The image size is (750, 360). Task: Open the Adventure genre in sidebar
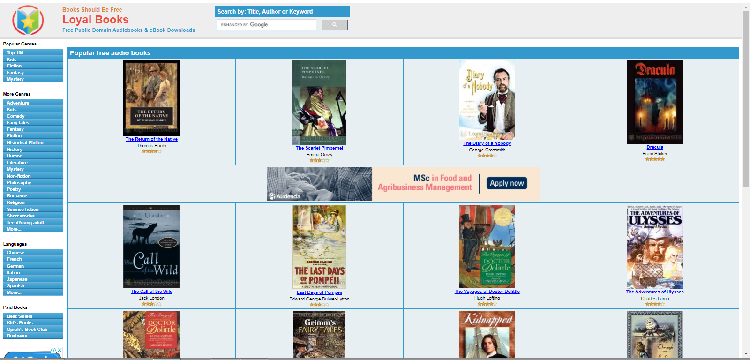(33, 103)
